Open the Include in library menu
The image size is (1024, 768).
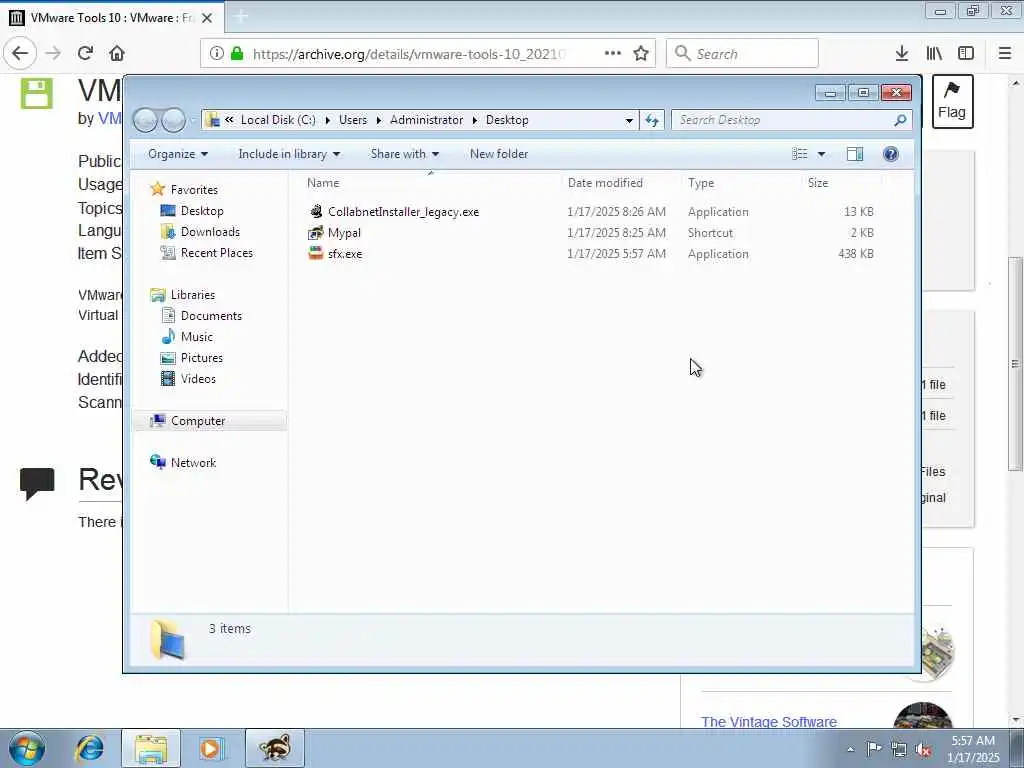point(289,154)
